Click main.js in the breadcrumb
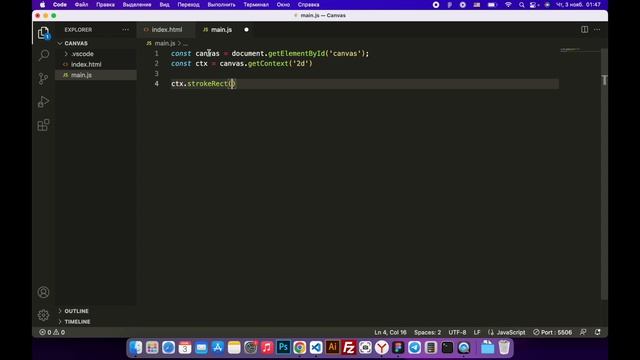640x360 pixels. 164,43
